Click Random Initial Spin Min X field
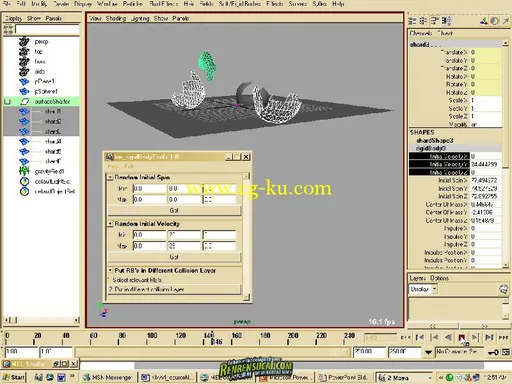512x384 pixels. point(149,188)
